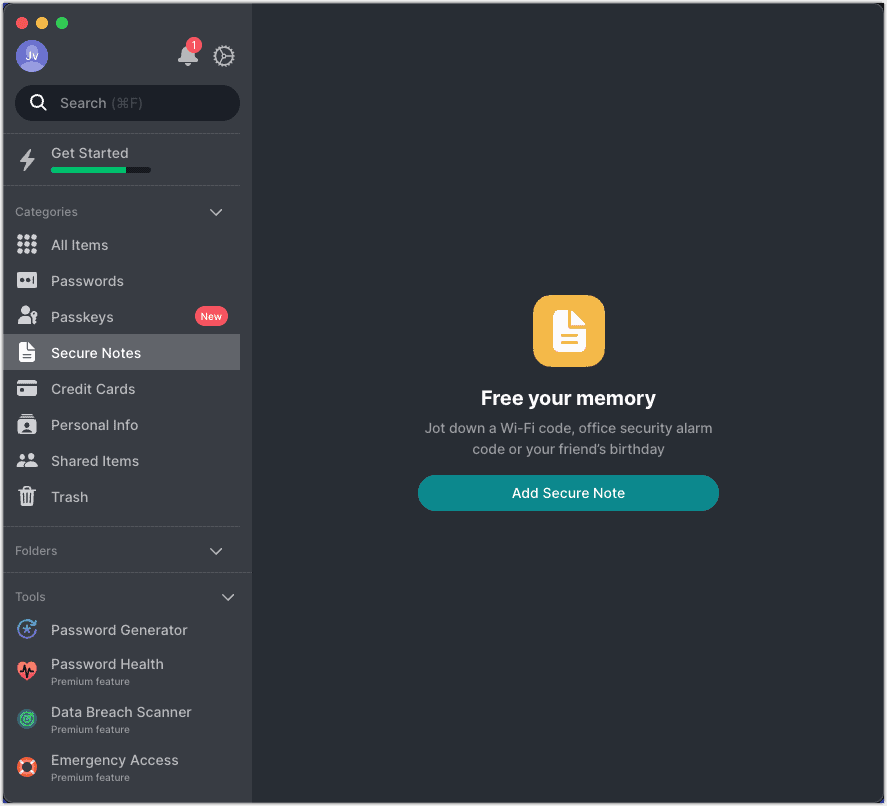The image size is (887, 806).
Task: Click the Free your memory heading
Action: click(x=568, y=398)
